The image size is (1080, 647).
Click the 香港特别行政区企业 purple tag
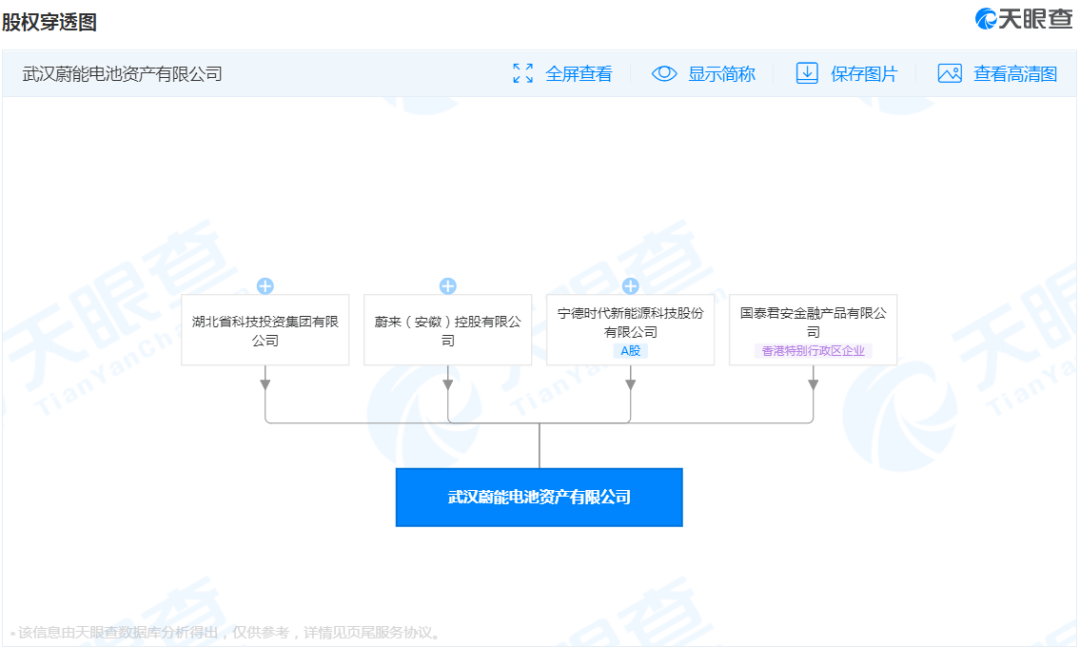pos(813,351)
